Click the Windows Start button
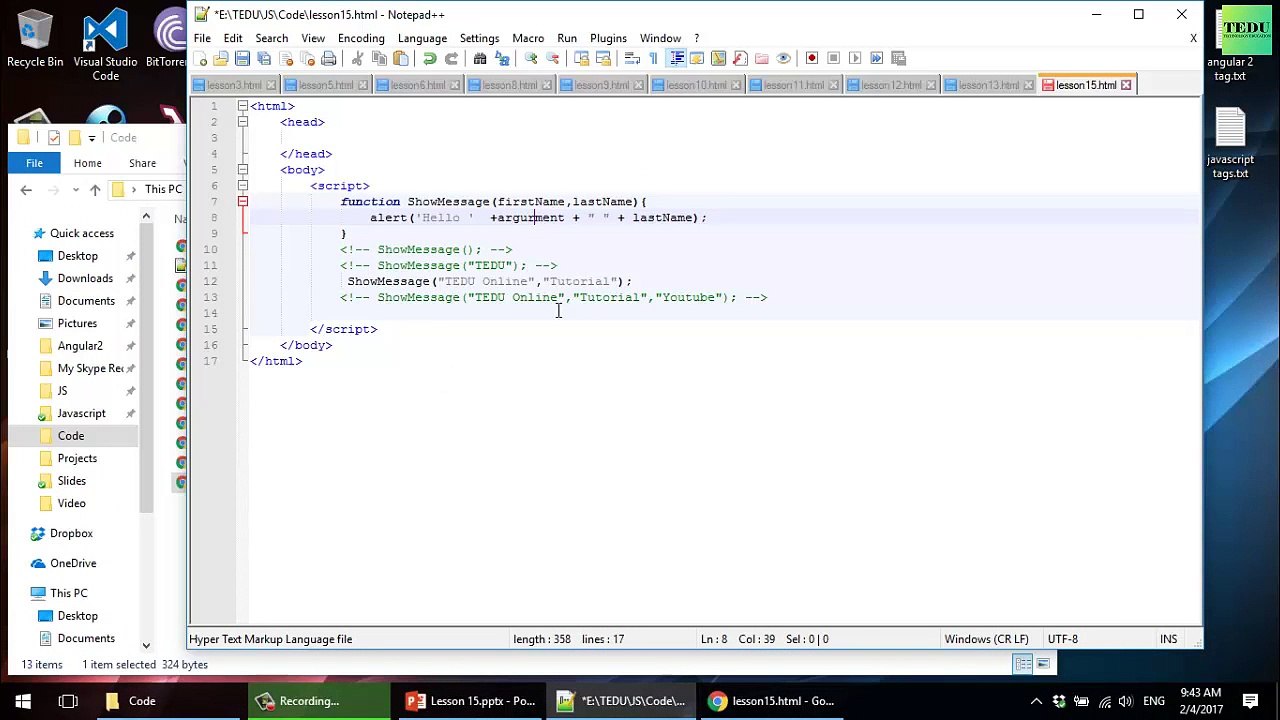Viewport: 1280px width, 720px height. pyautogui.click(x=23, y=701)
